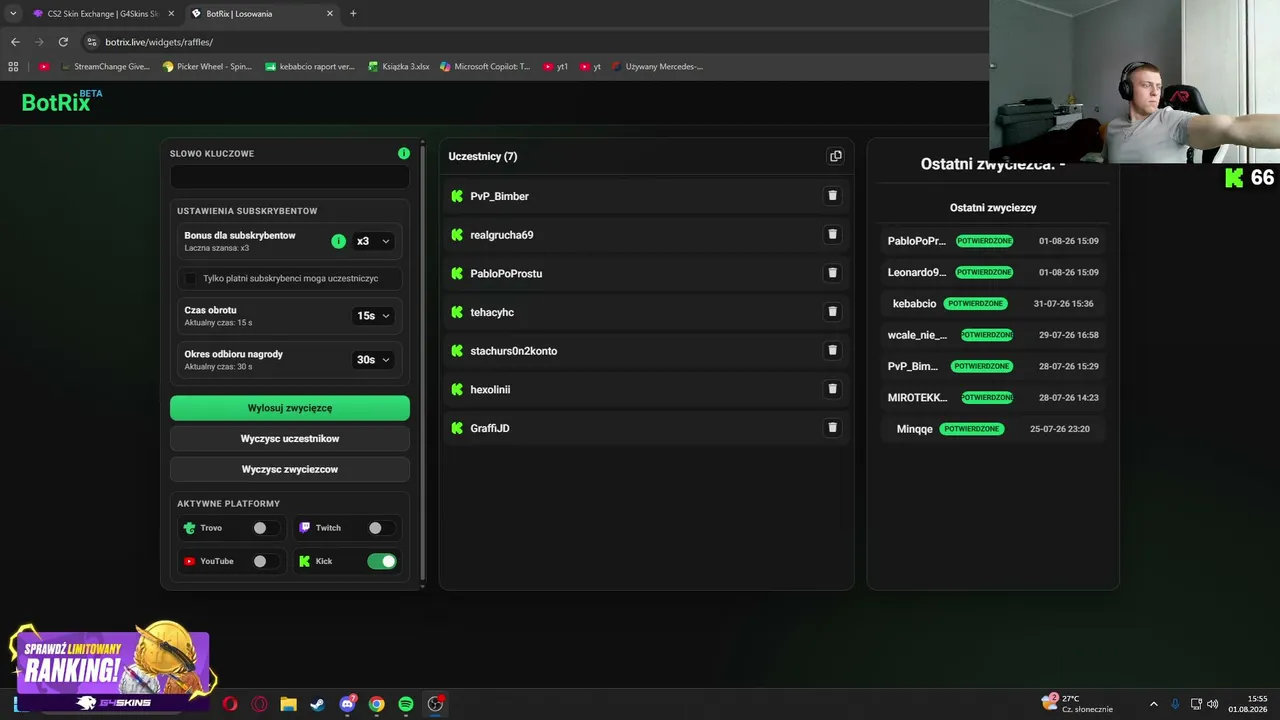This screenshot has height=720, width=1280.
Task: Open Discord from the taskbar
Action: pos(347,704)
